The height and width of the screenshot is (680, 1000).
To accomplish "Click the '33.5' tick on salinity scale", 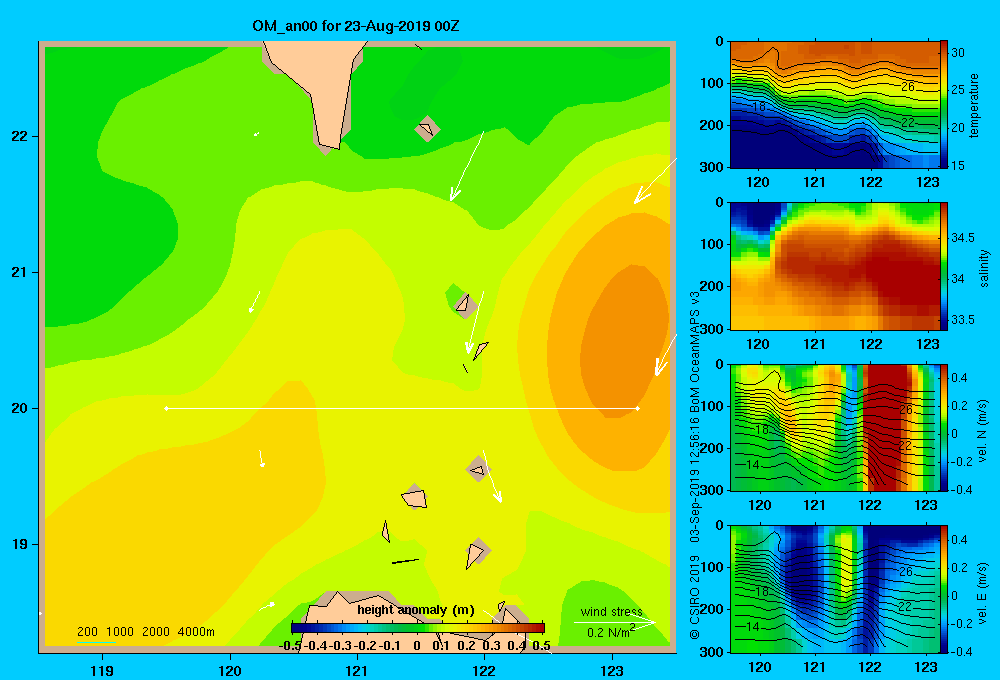I will 962,320.
